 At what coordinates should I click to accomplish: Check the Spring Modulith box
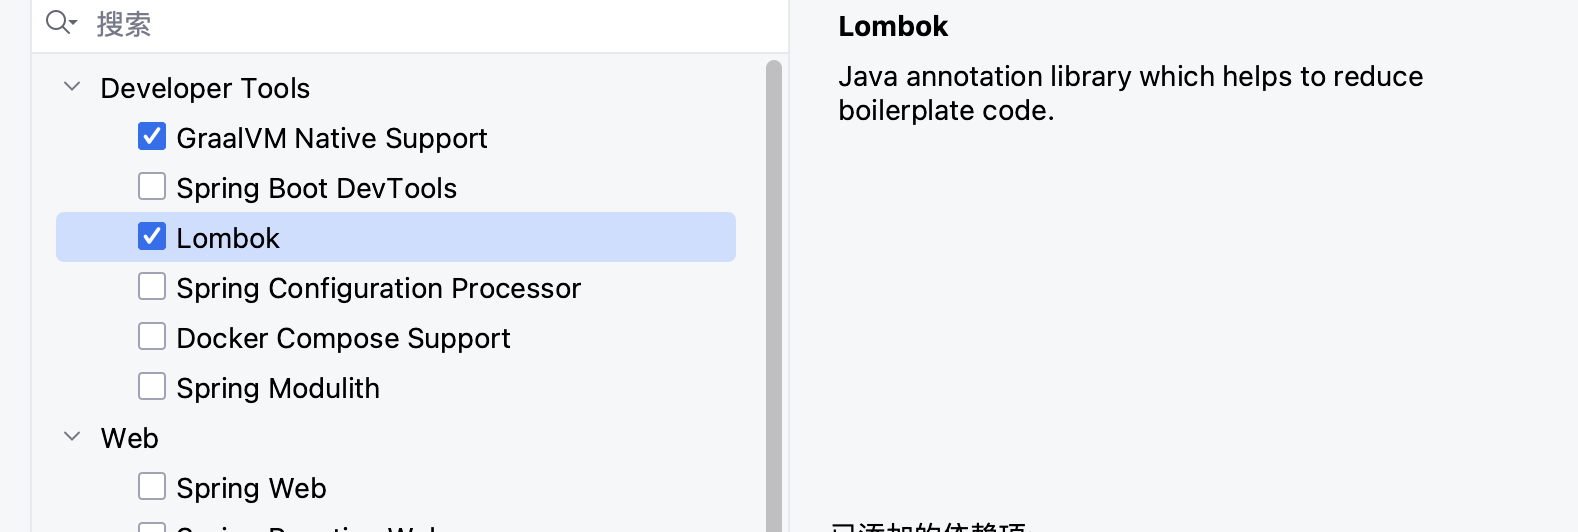tap(152, 386)
